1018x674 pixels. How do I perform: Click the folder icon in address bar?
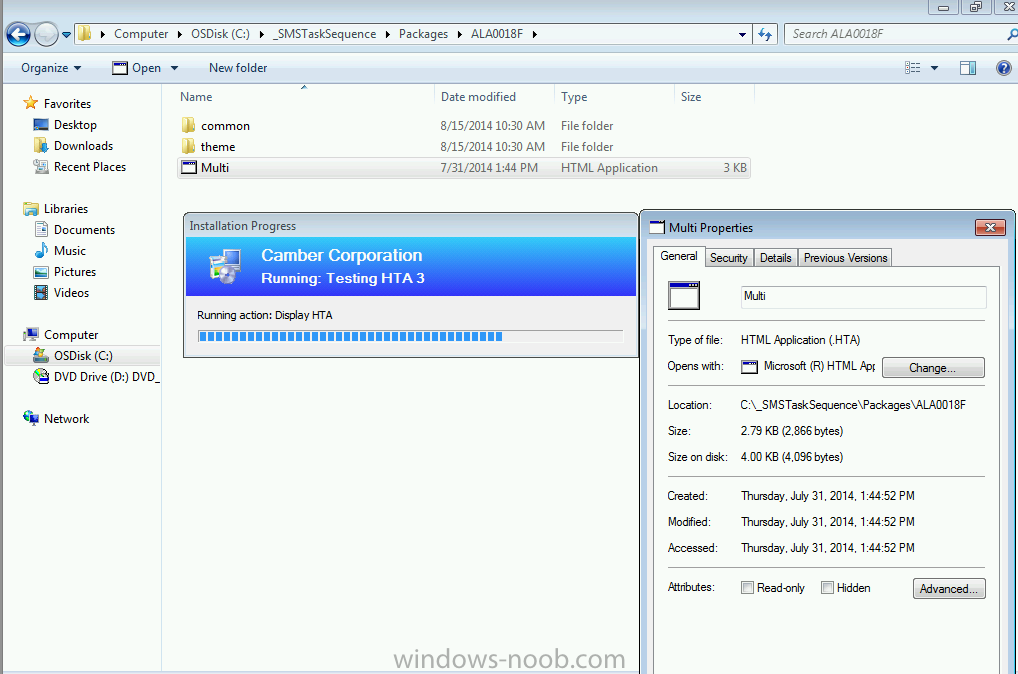click(x=84, y=34)
